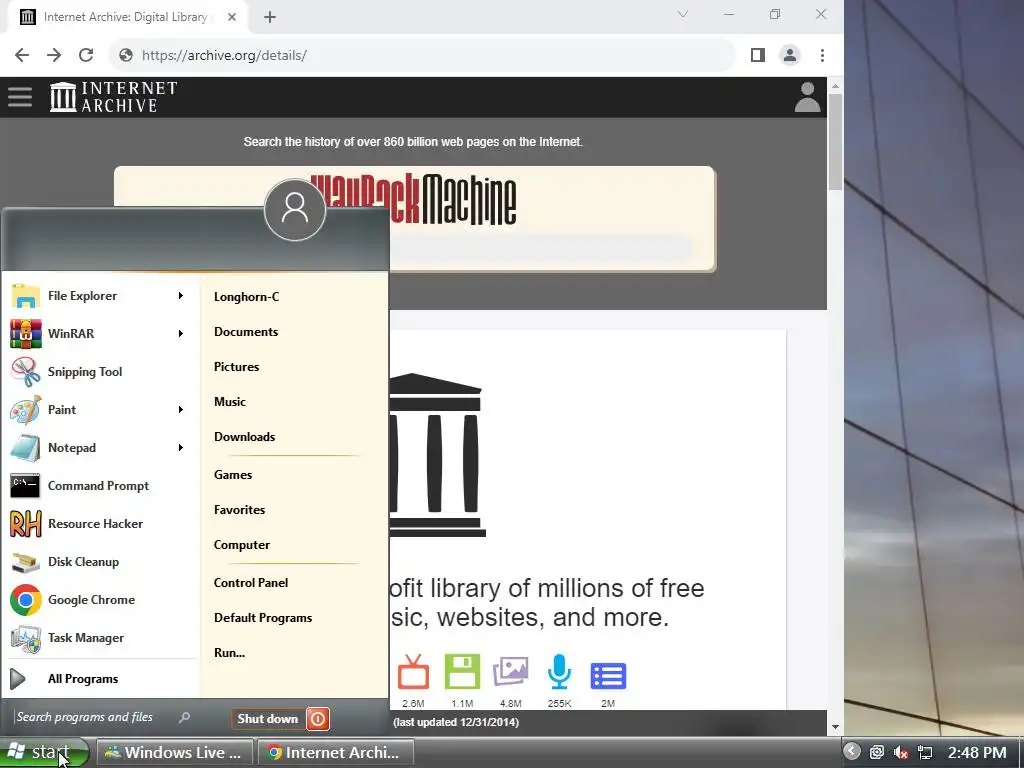Click the Internet Archive logo in header
Image resolution: width=1024 pixels, height=768 pixels.
coord(113,97)
